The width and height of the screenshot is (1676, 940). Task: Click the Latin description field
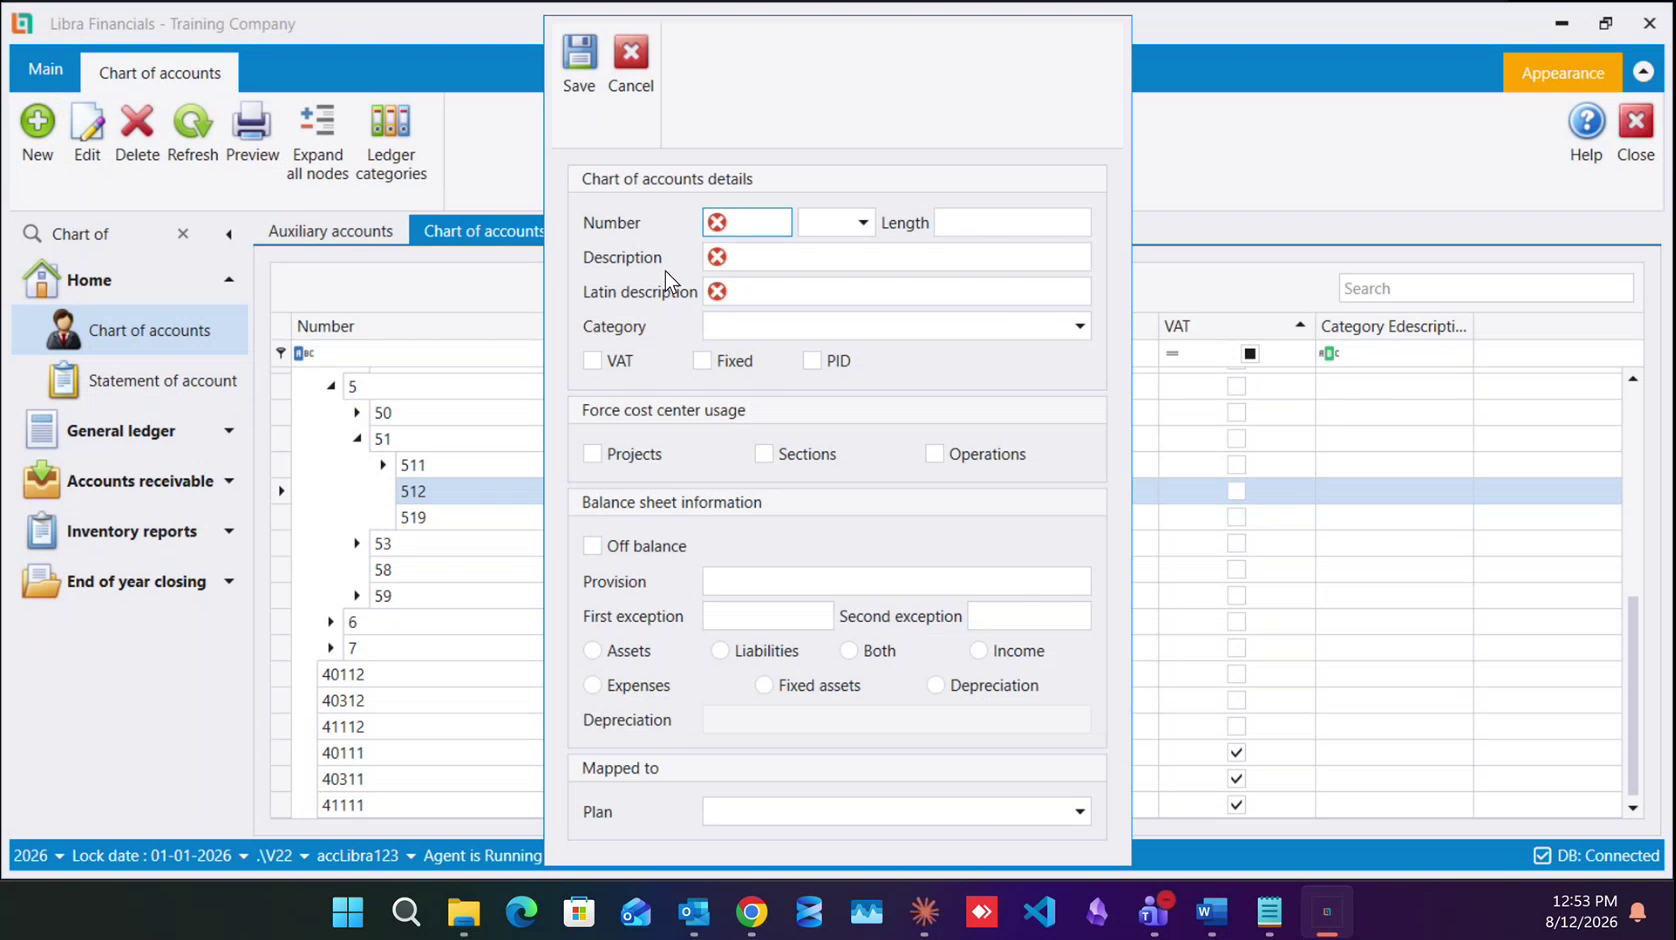click(x=897, y=292)
